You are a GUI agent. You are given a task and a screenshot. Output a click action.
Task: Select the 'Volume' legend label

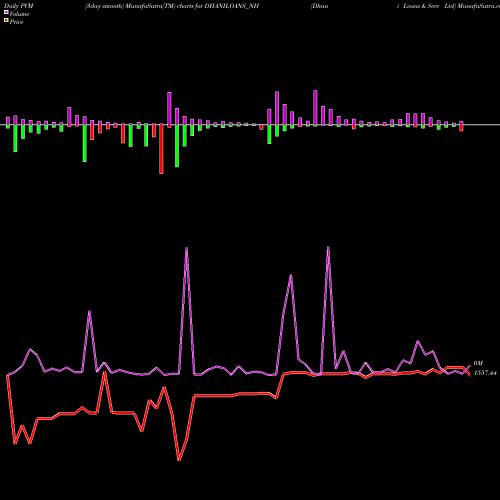(19, 14)
